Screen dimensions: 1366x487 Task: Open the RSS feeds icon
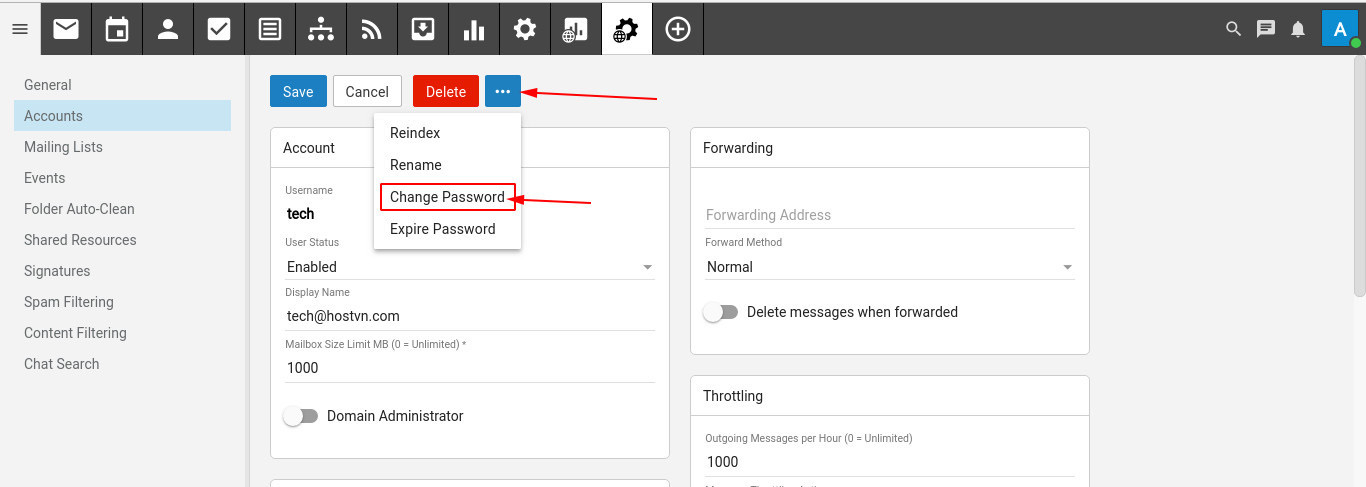coord(372,29)
